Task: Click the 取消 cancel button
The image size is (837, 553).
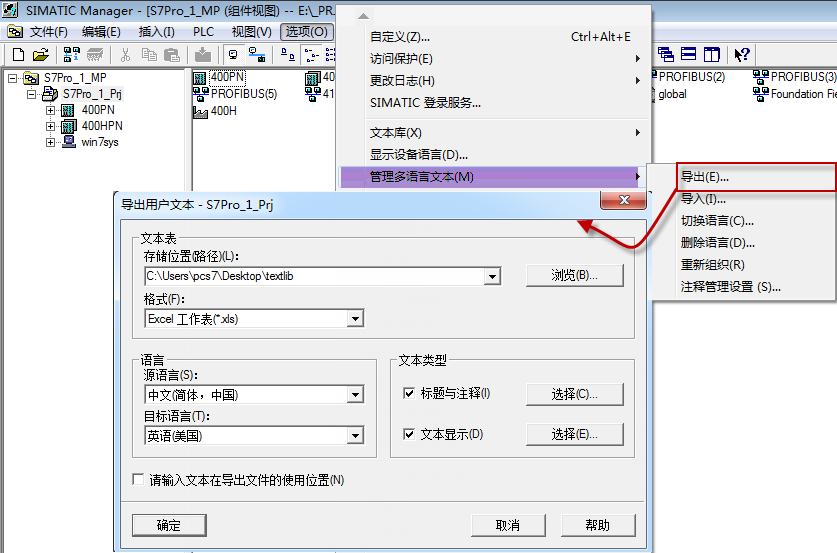Action: 508,525
